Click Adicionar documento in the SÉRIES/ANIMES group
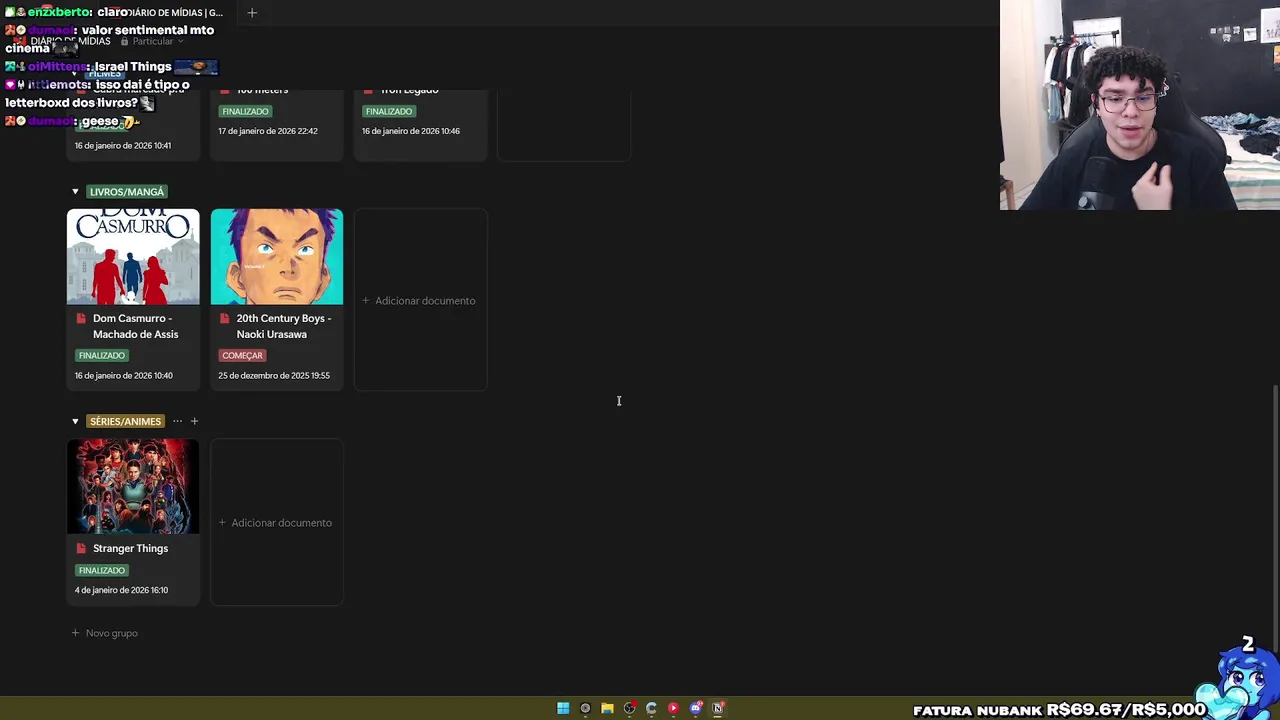1280x720 pixels. point(276,522)
